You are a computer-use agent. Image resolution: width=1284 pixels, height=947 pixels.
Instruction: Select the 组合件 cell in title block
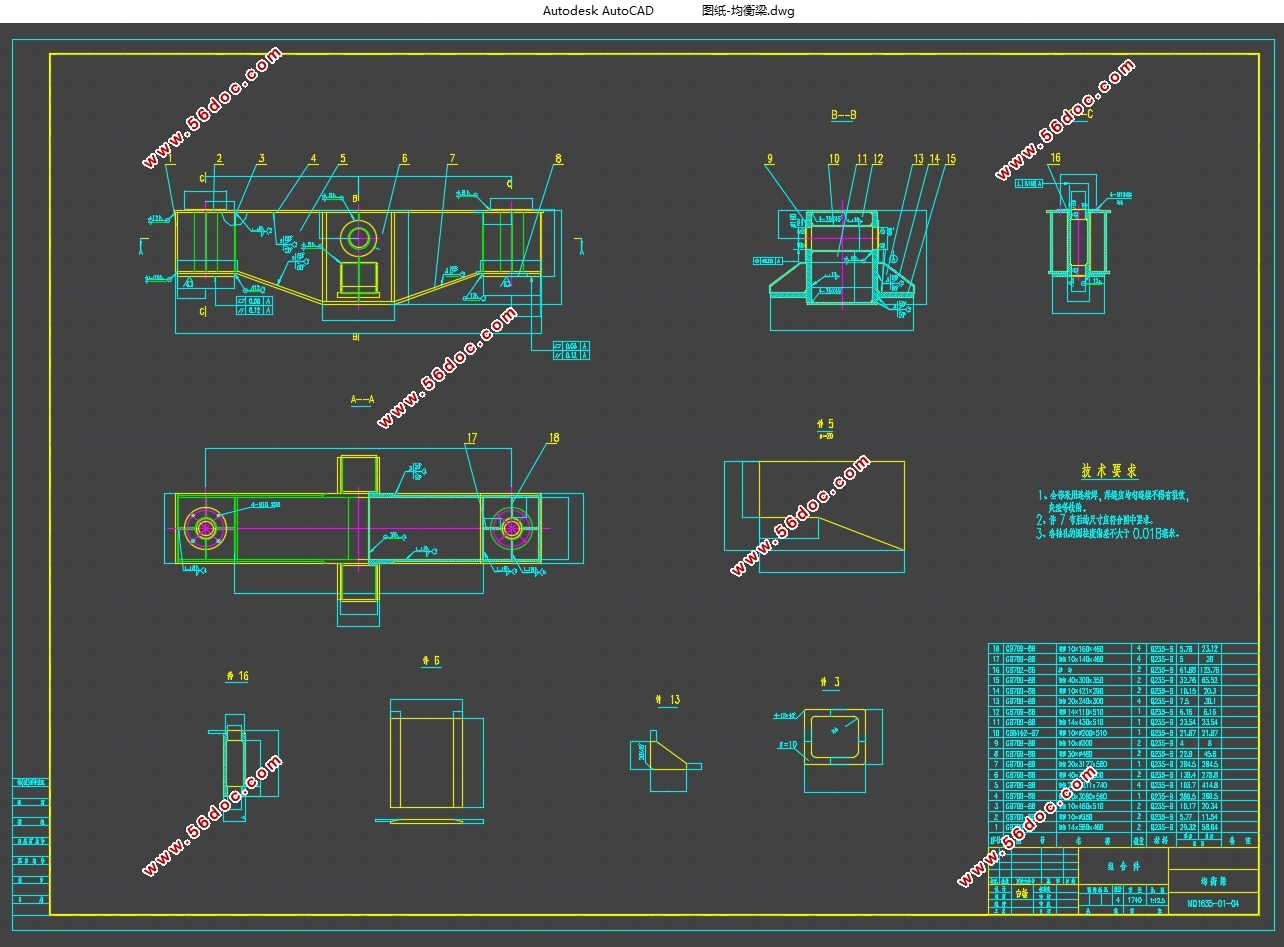tap(1123, 865)
